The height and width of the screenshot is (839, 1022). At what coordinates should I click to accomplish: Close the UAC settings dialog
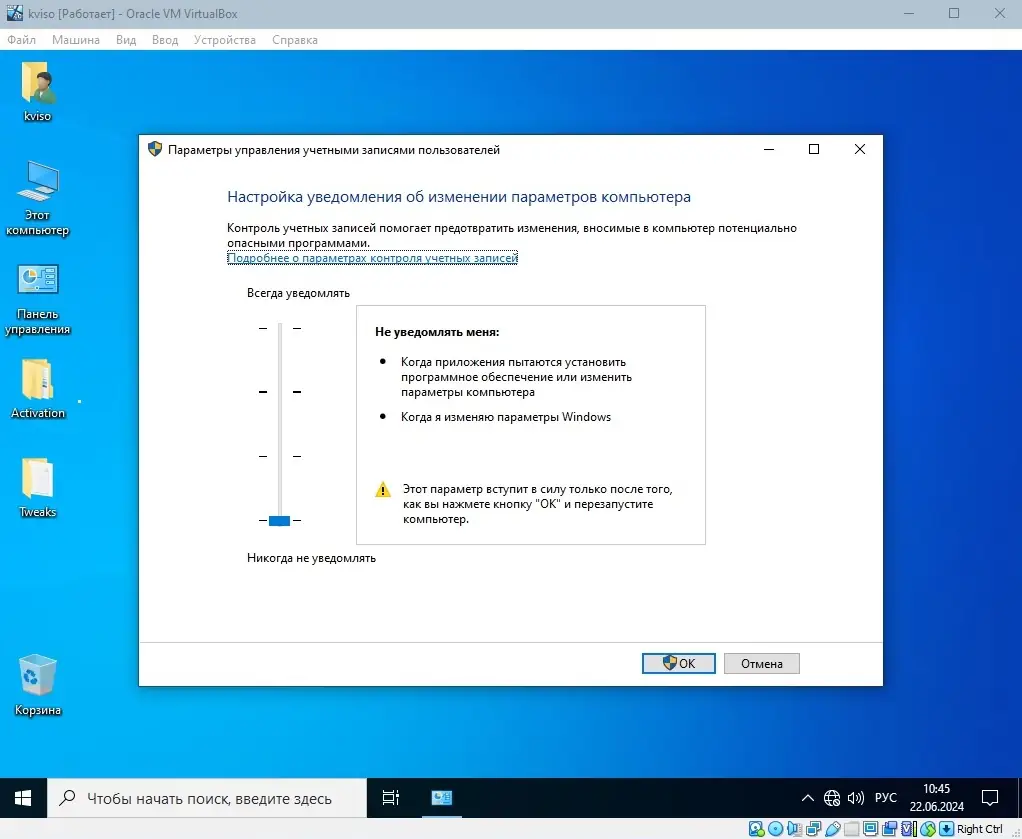coord(860,149)
